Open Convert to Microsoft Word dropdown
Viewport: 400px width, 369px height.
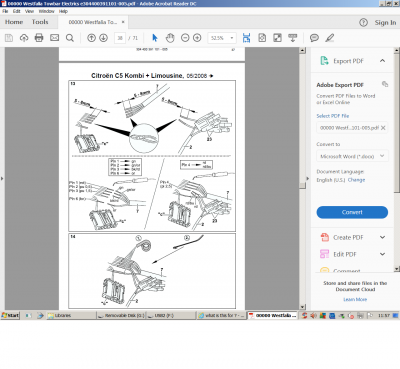coord(382,156)
